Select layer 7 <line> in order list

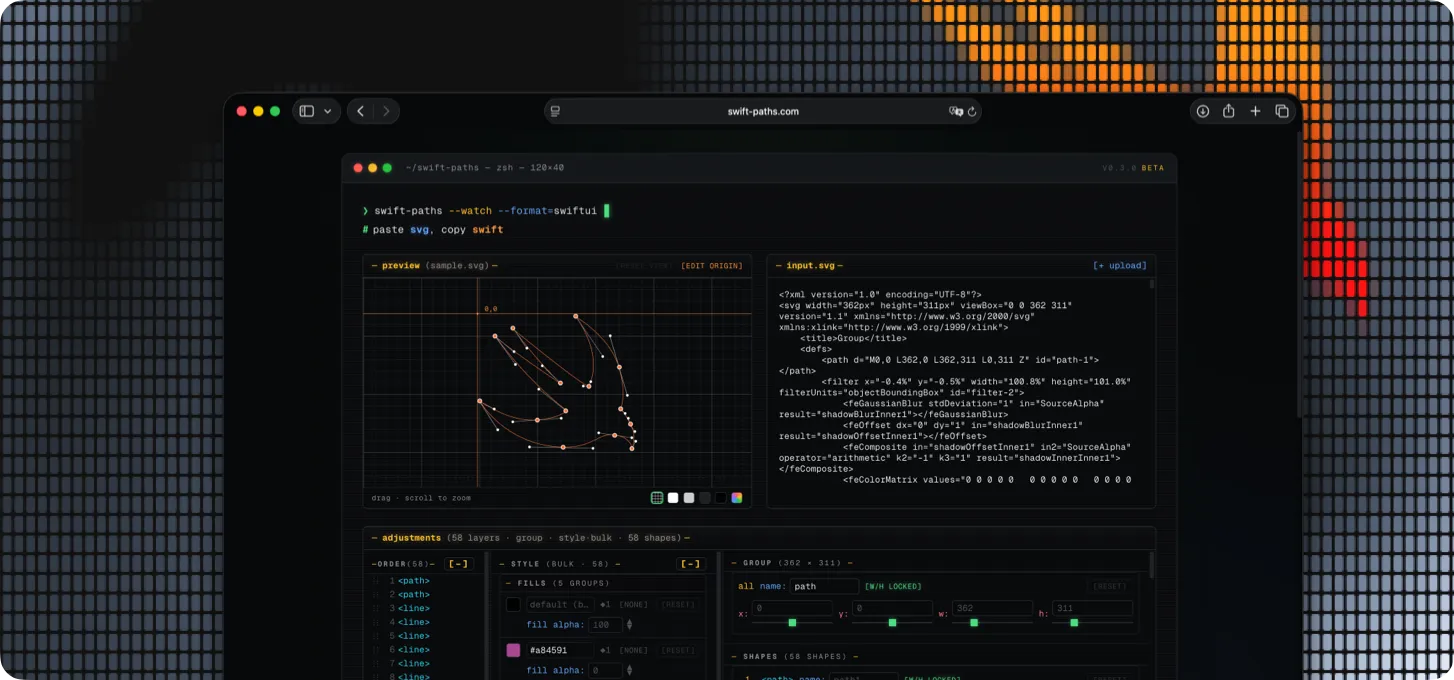[x=413, y=664]
